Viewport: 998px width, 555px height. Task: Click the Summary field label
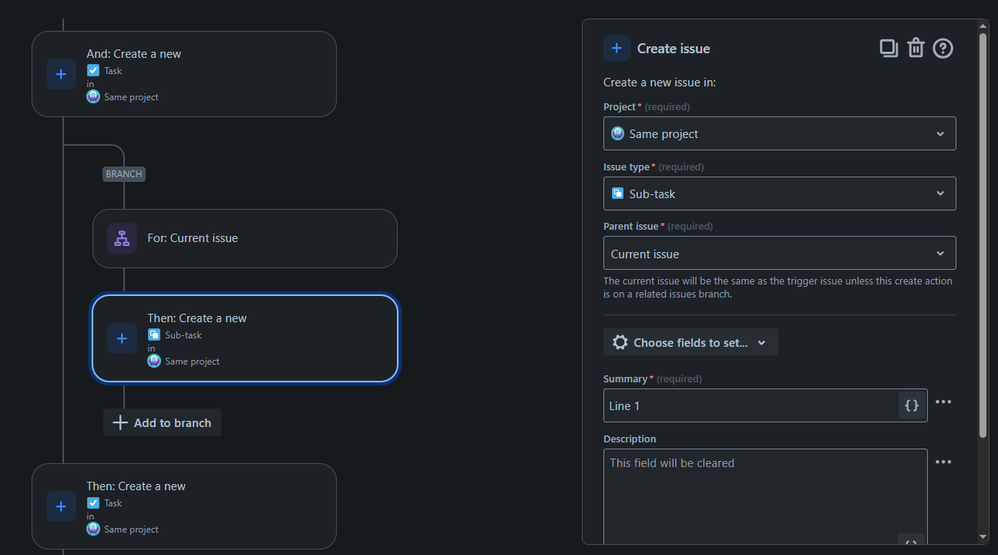click(625, 379)
